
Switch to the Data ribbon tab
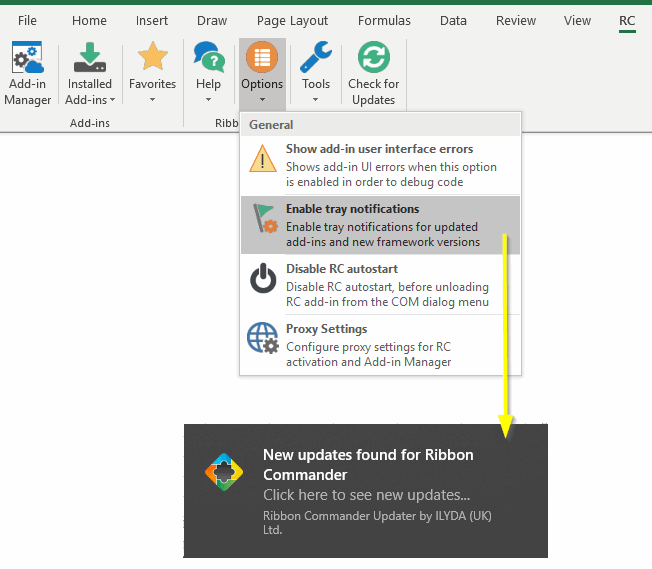453,20
